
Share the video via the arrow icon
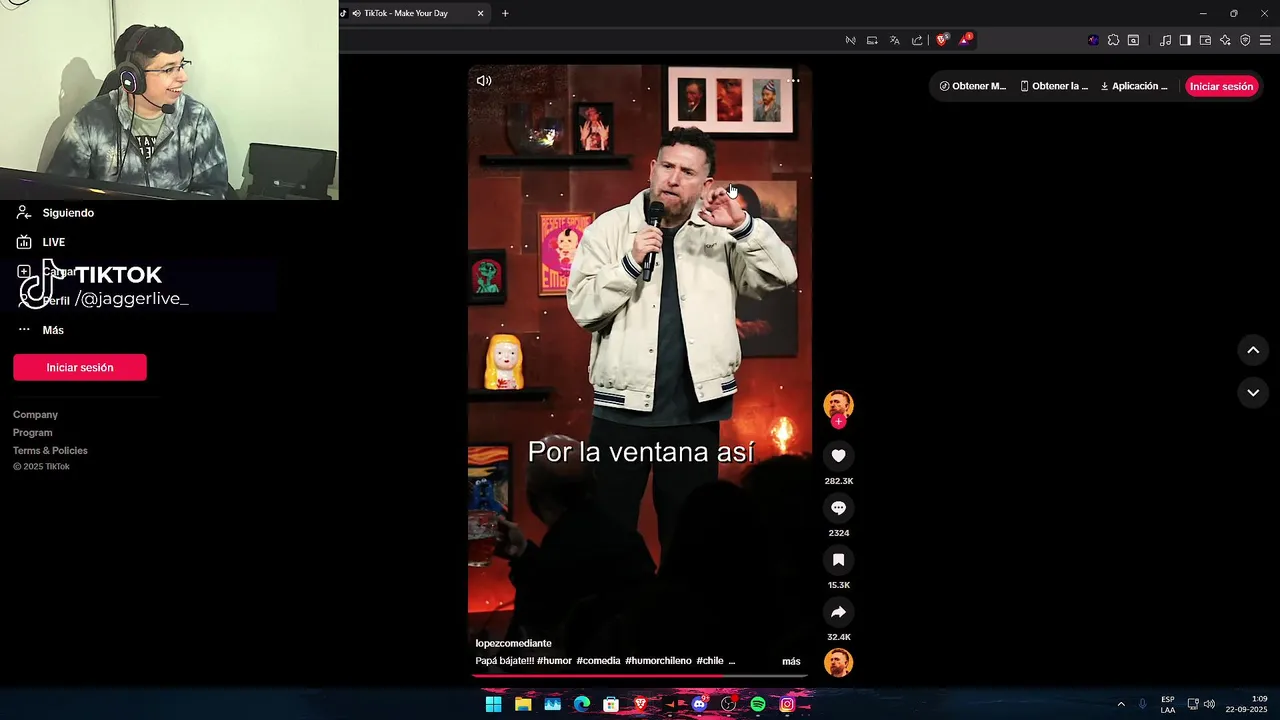(x=838, y=612)
